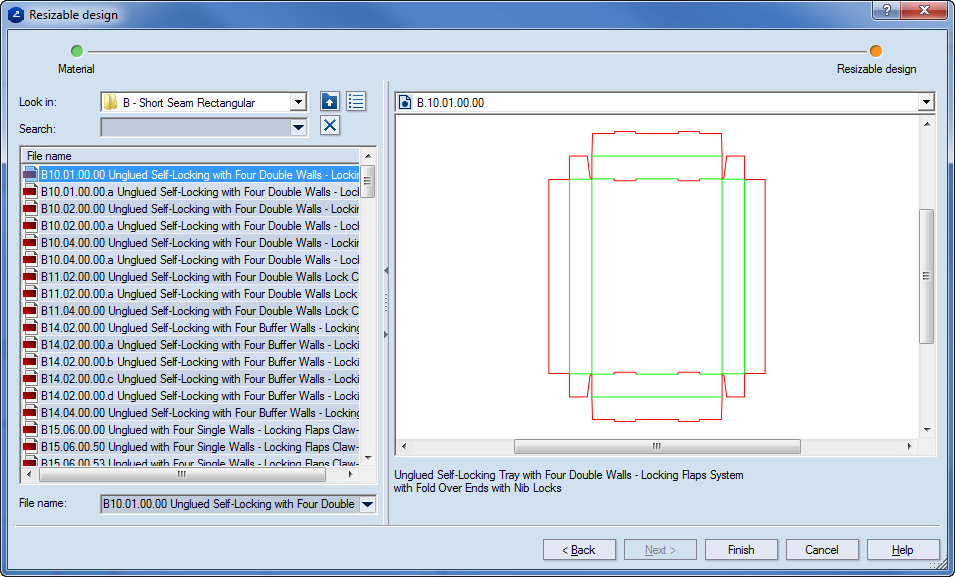
Task: Click the green Material step circle
Action: coord(77,51)
